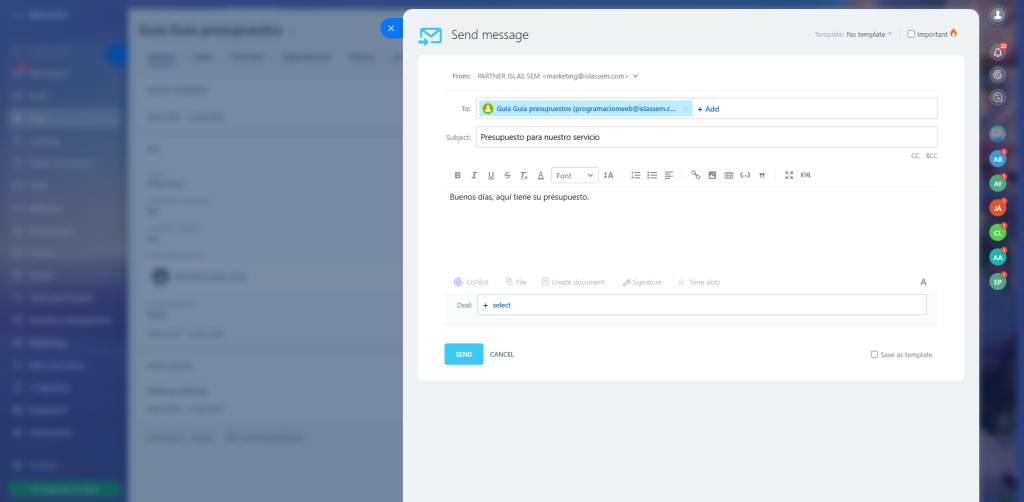Insert a hyperlink into the message

tap(696, 175)
